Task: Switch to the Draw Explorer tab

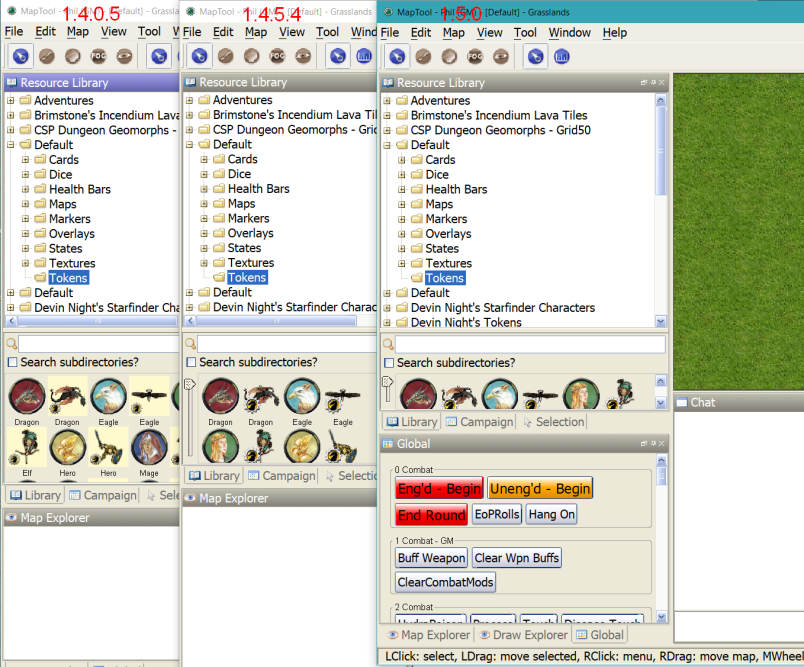Action: [x=524, y=635]
